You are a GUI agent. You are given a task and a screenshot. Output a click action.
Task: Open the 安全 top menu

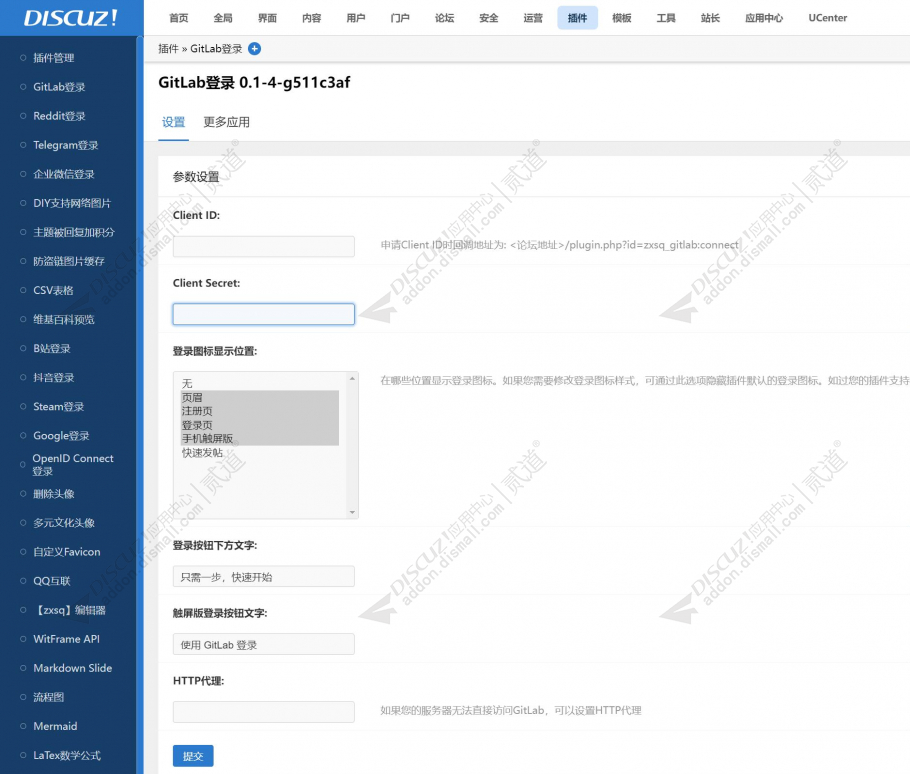pos(489,18)
